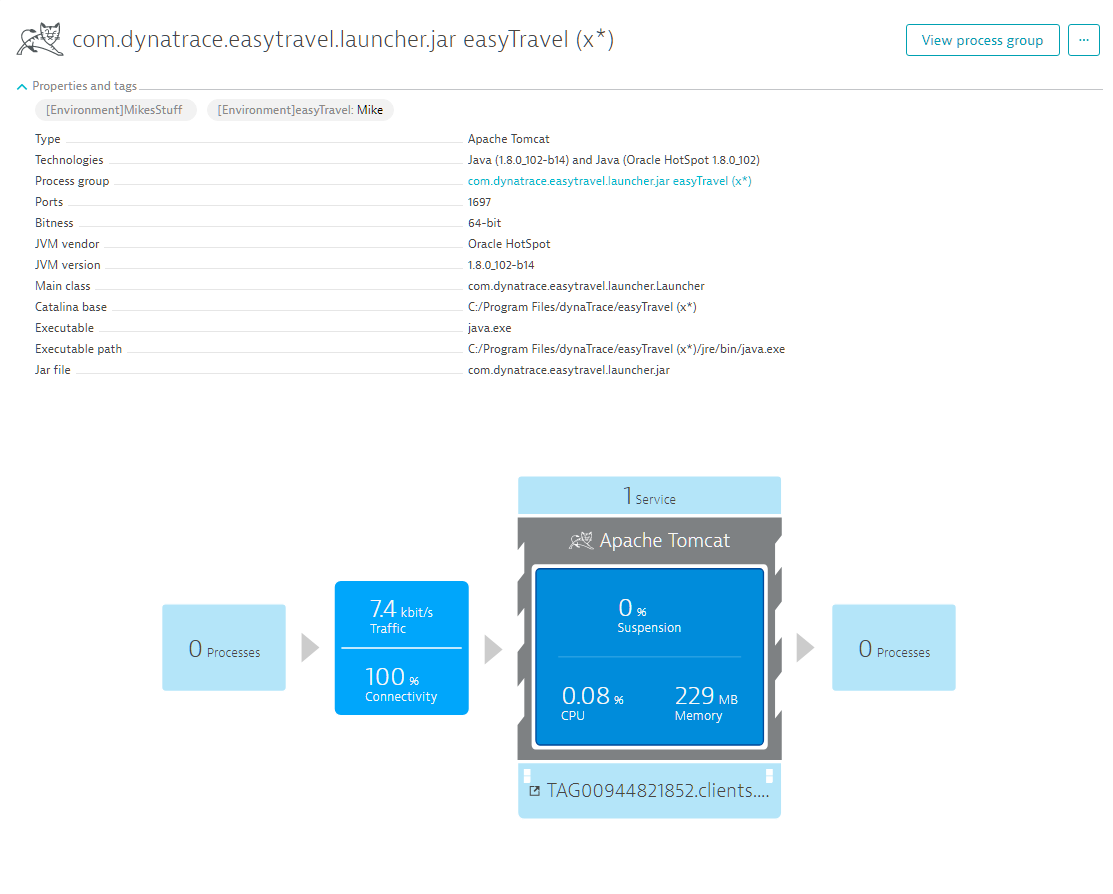
Task: Click View process group button
Action: click(x=982, y=40)
